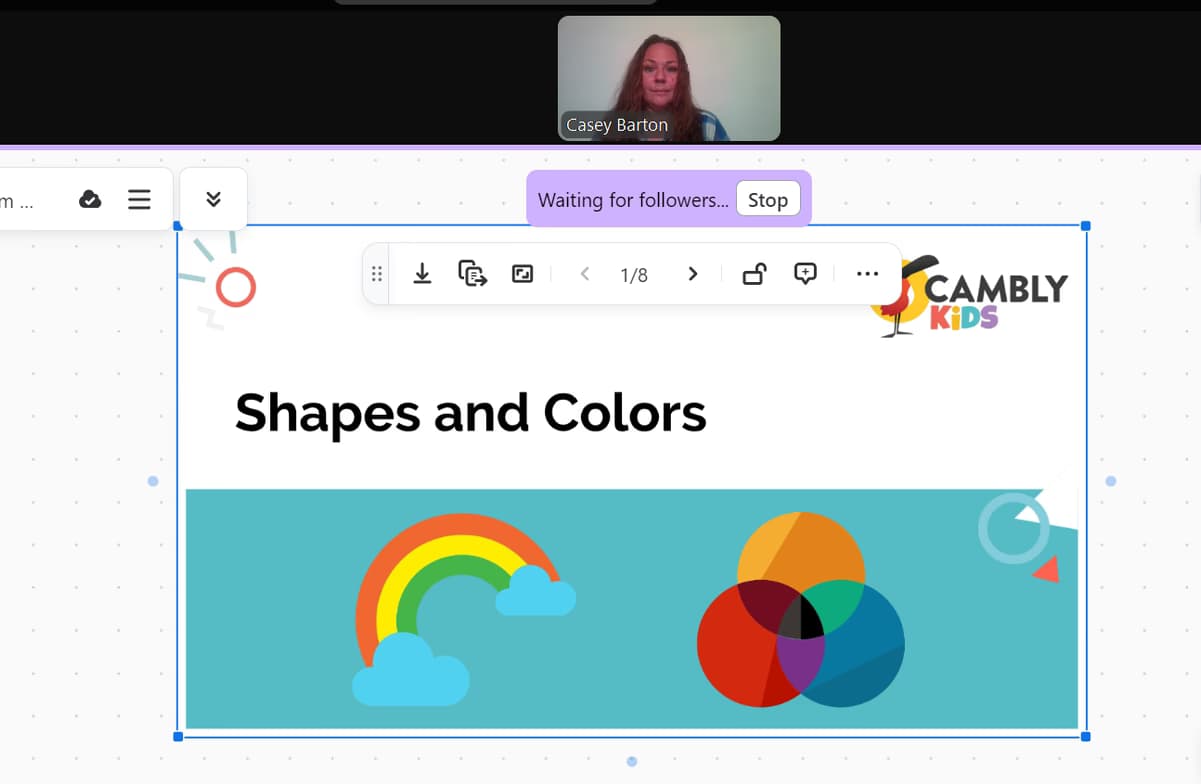Open the hamburger main menu
1201x784 pixels.
click(139, 200)
